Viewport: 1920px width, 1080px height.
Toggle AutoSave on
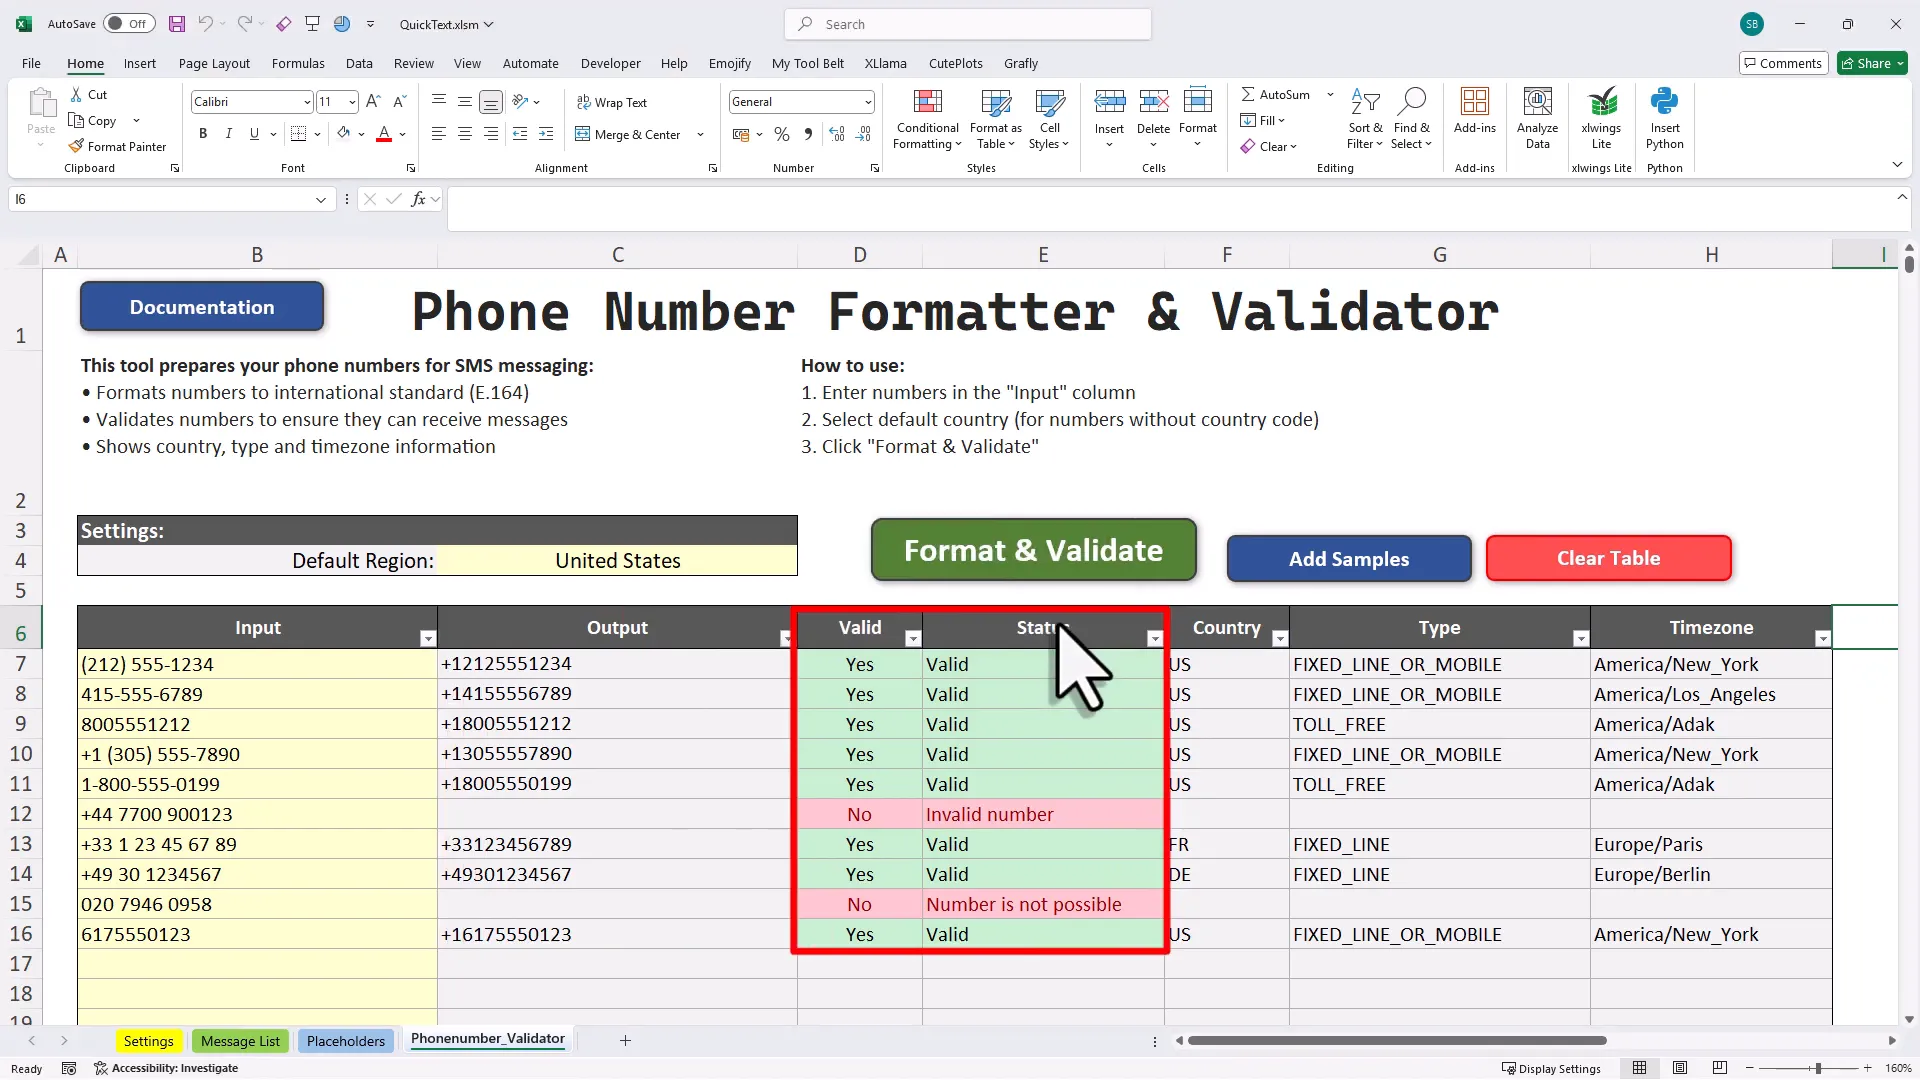pos(129,23)
